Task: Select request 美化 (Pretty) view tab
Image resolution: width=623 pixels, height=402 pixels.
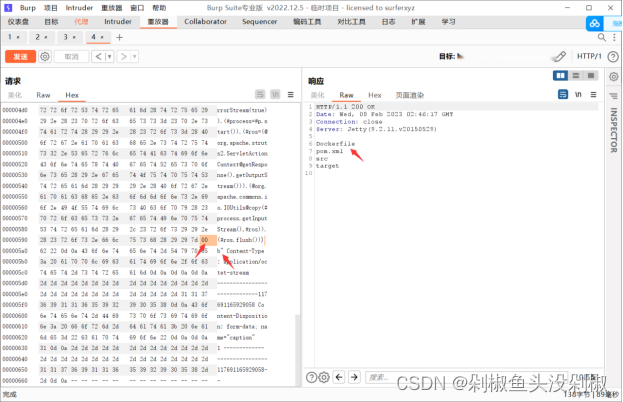Action: point(15,95)
